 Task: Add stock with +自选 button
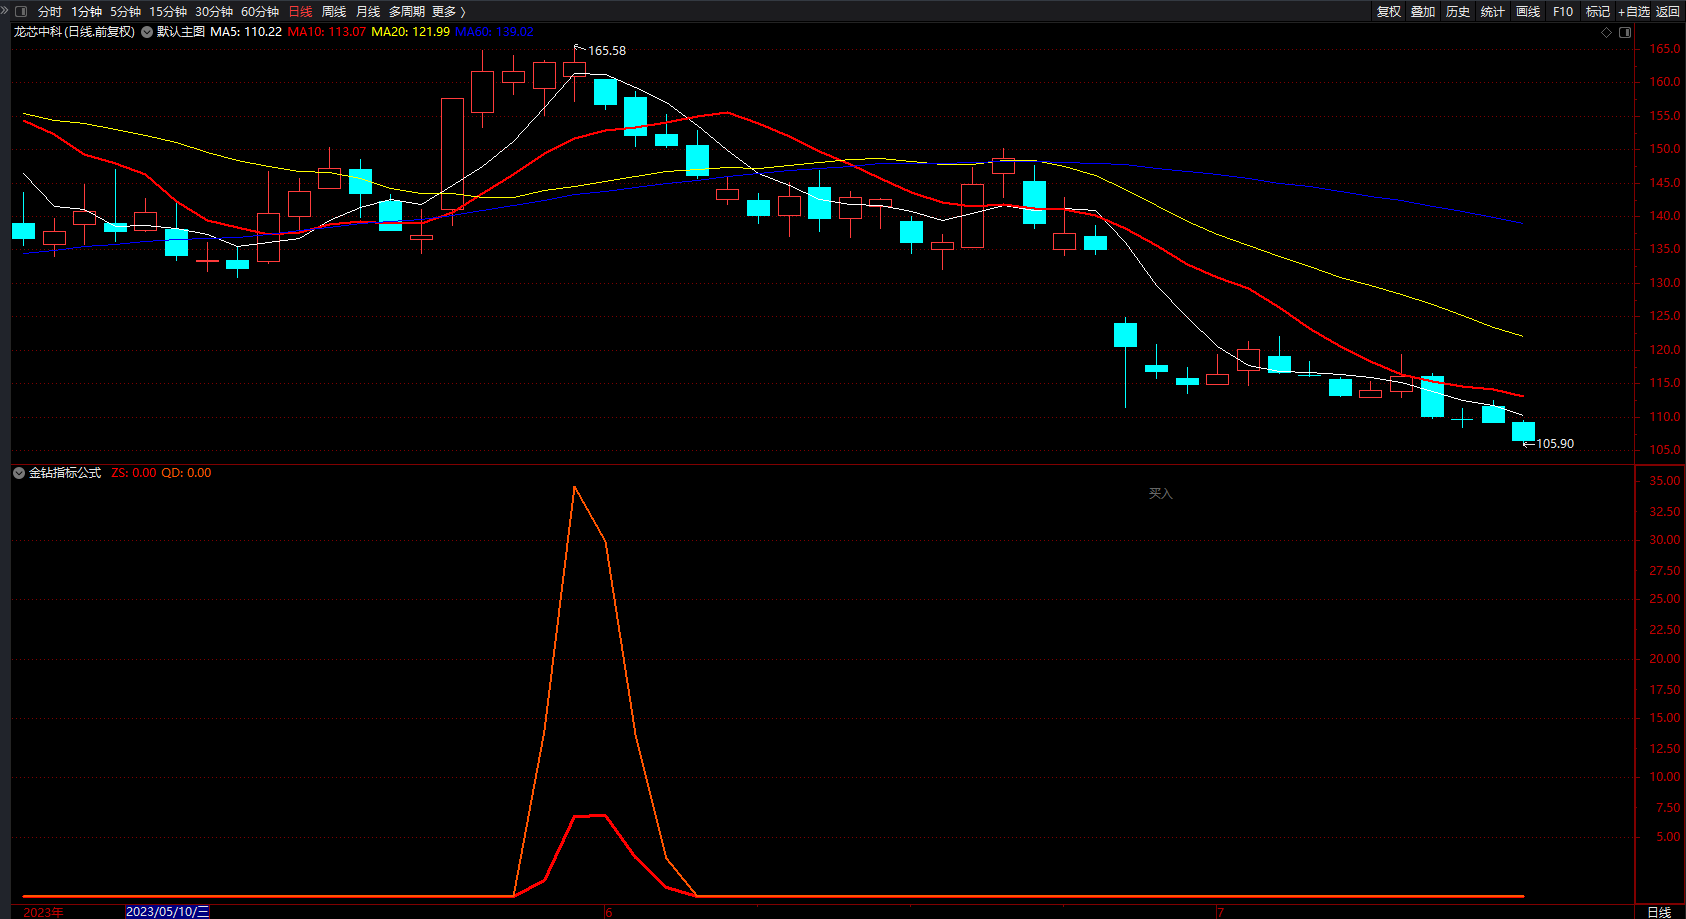point(1634,12)
